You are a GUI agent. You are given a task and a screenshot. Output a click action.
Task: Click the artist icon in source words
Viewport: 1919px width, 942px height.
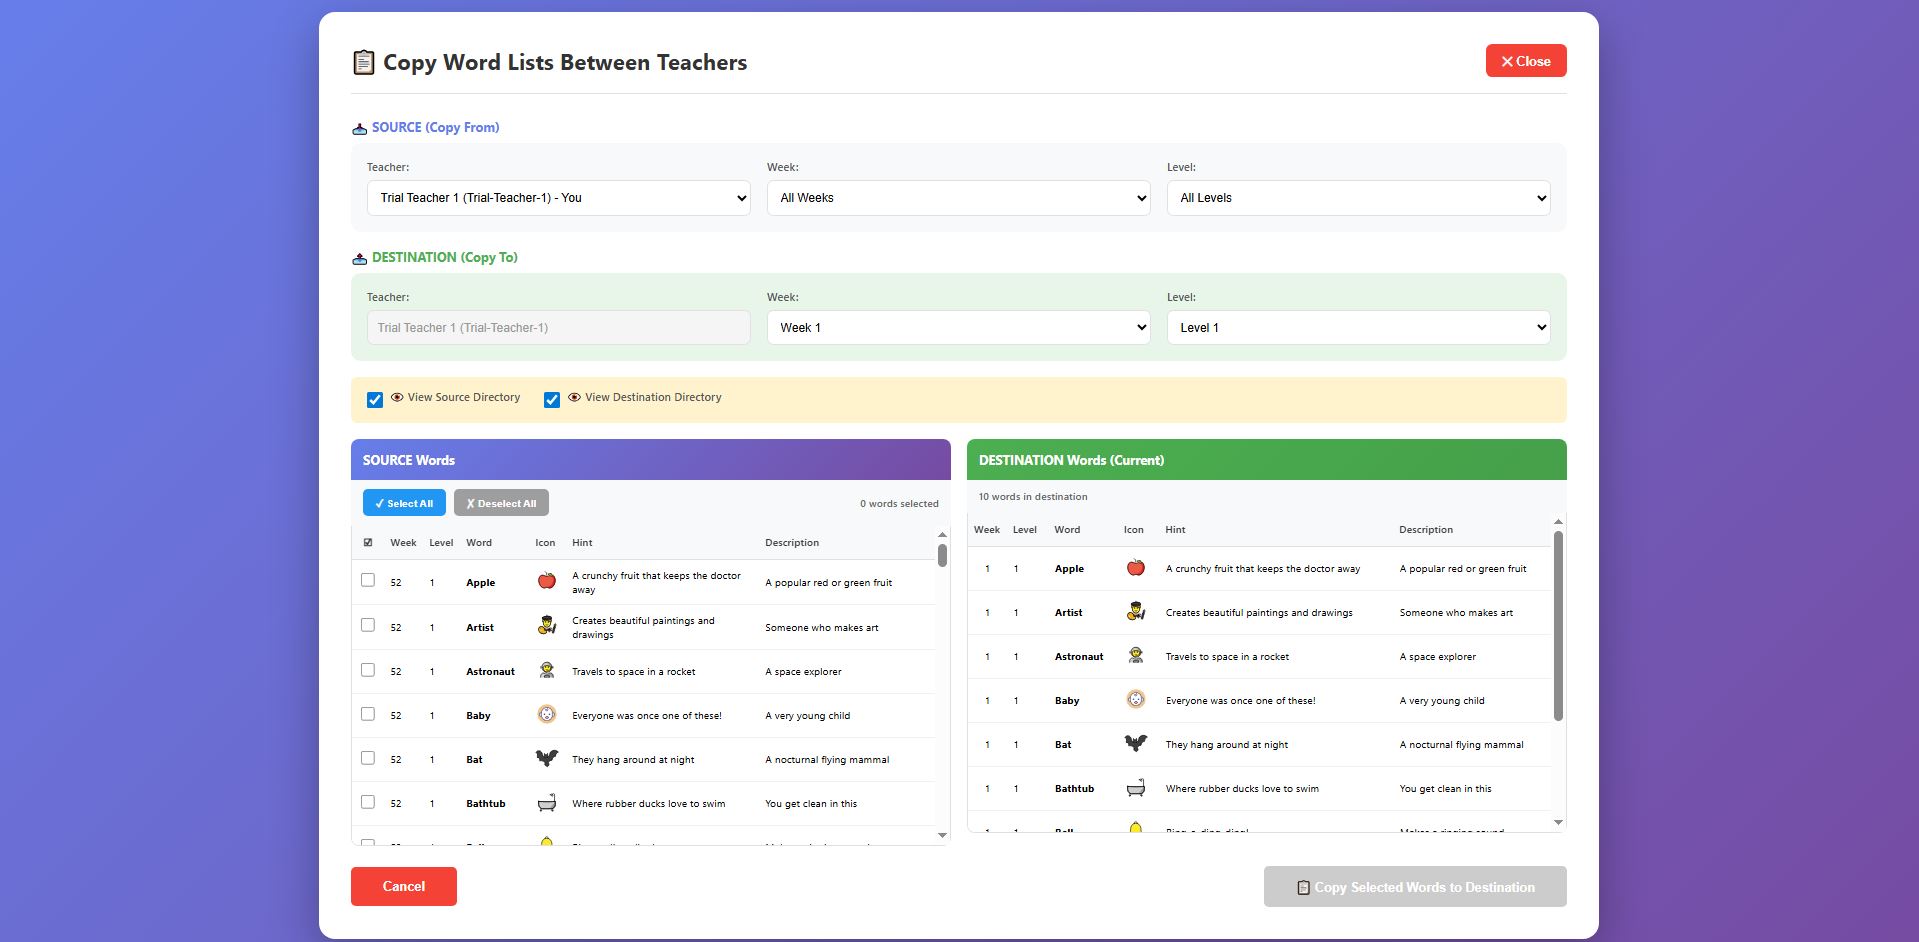point(546,626)
